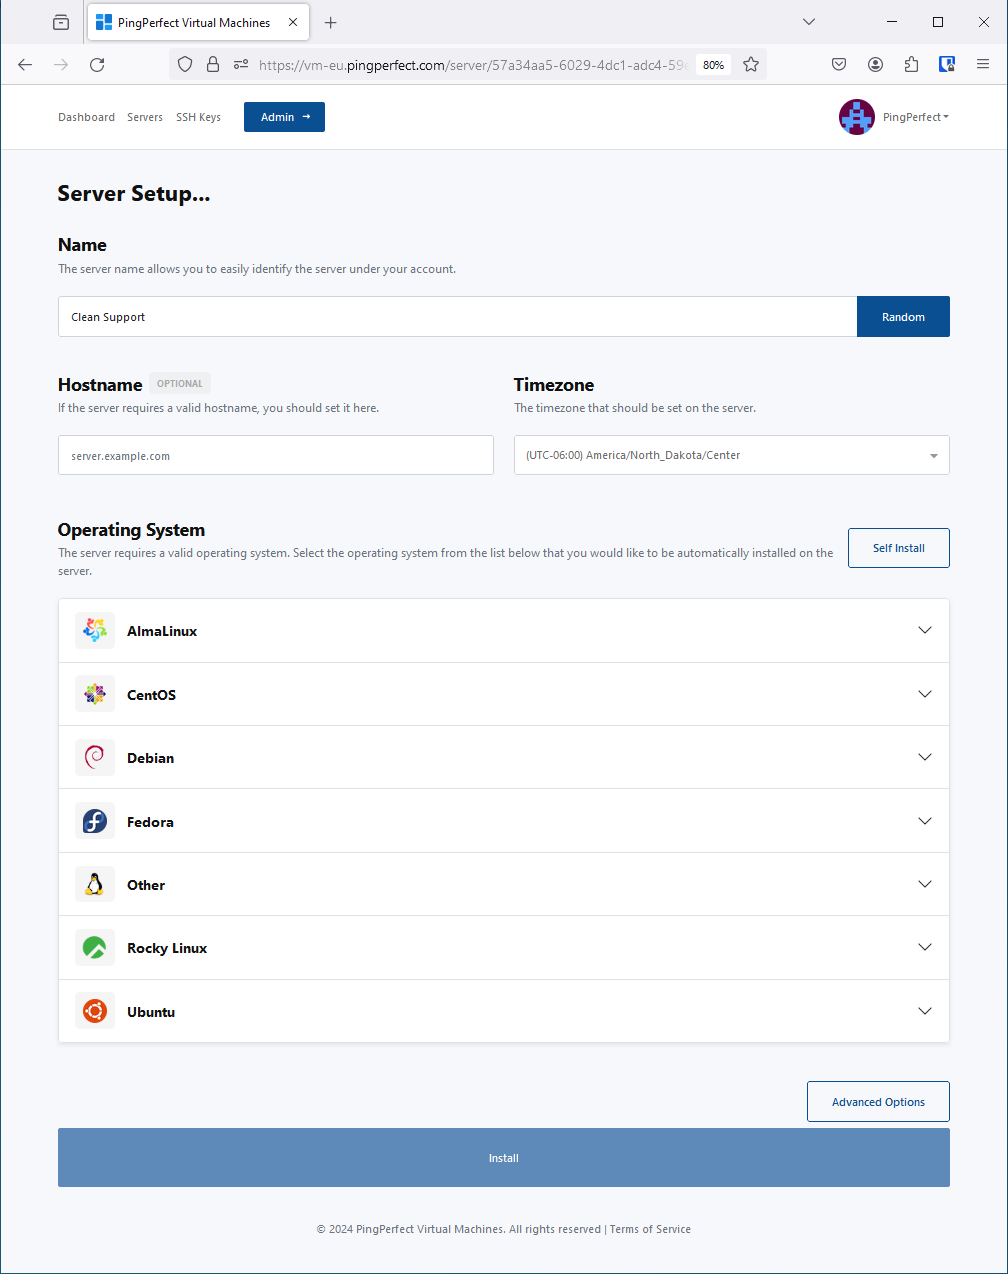Click the Ubuntu logo icon
Image resolution: width=1008 pixels, height=1274 pixels.
(x=95, y=1012)
